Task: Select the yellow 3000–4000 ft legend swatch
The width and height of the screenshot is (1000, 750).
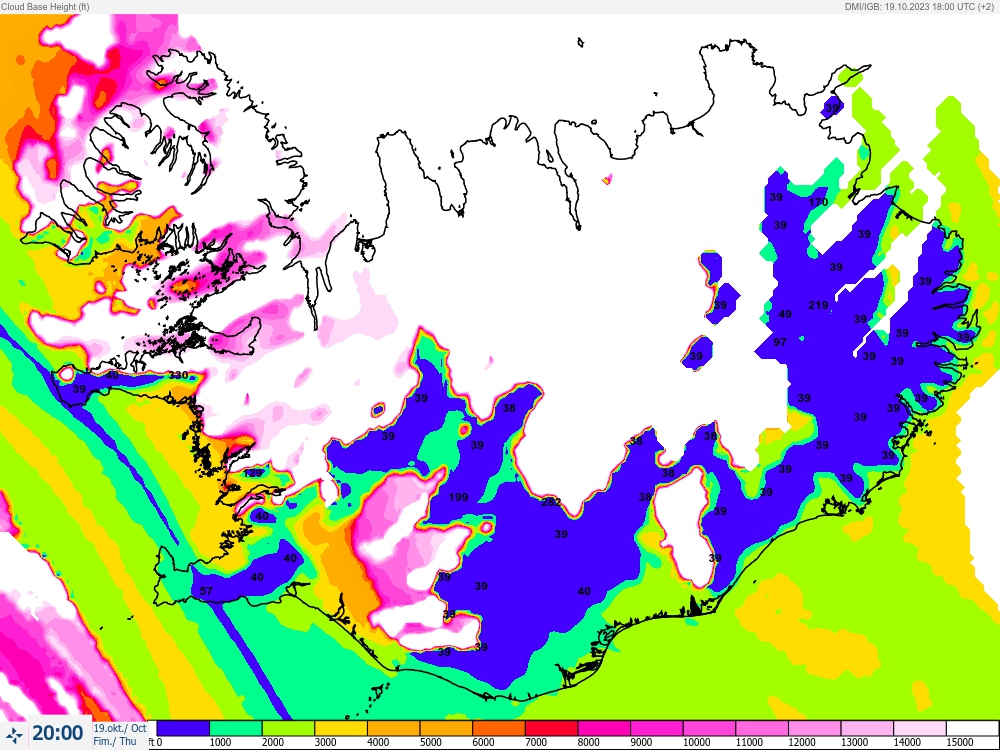Action: tap(341, 728)
